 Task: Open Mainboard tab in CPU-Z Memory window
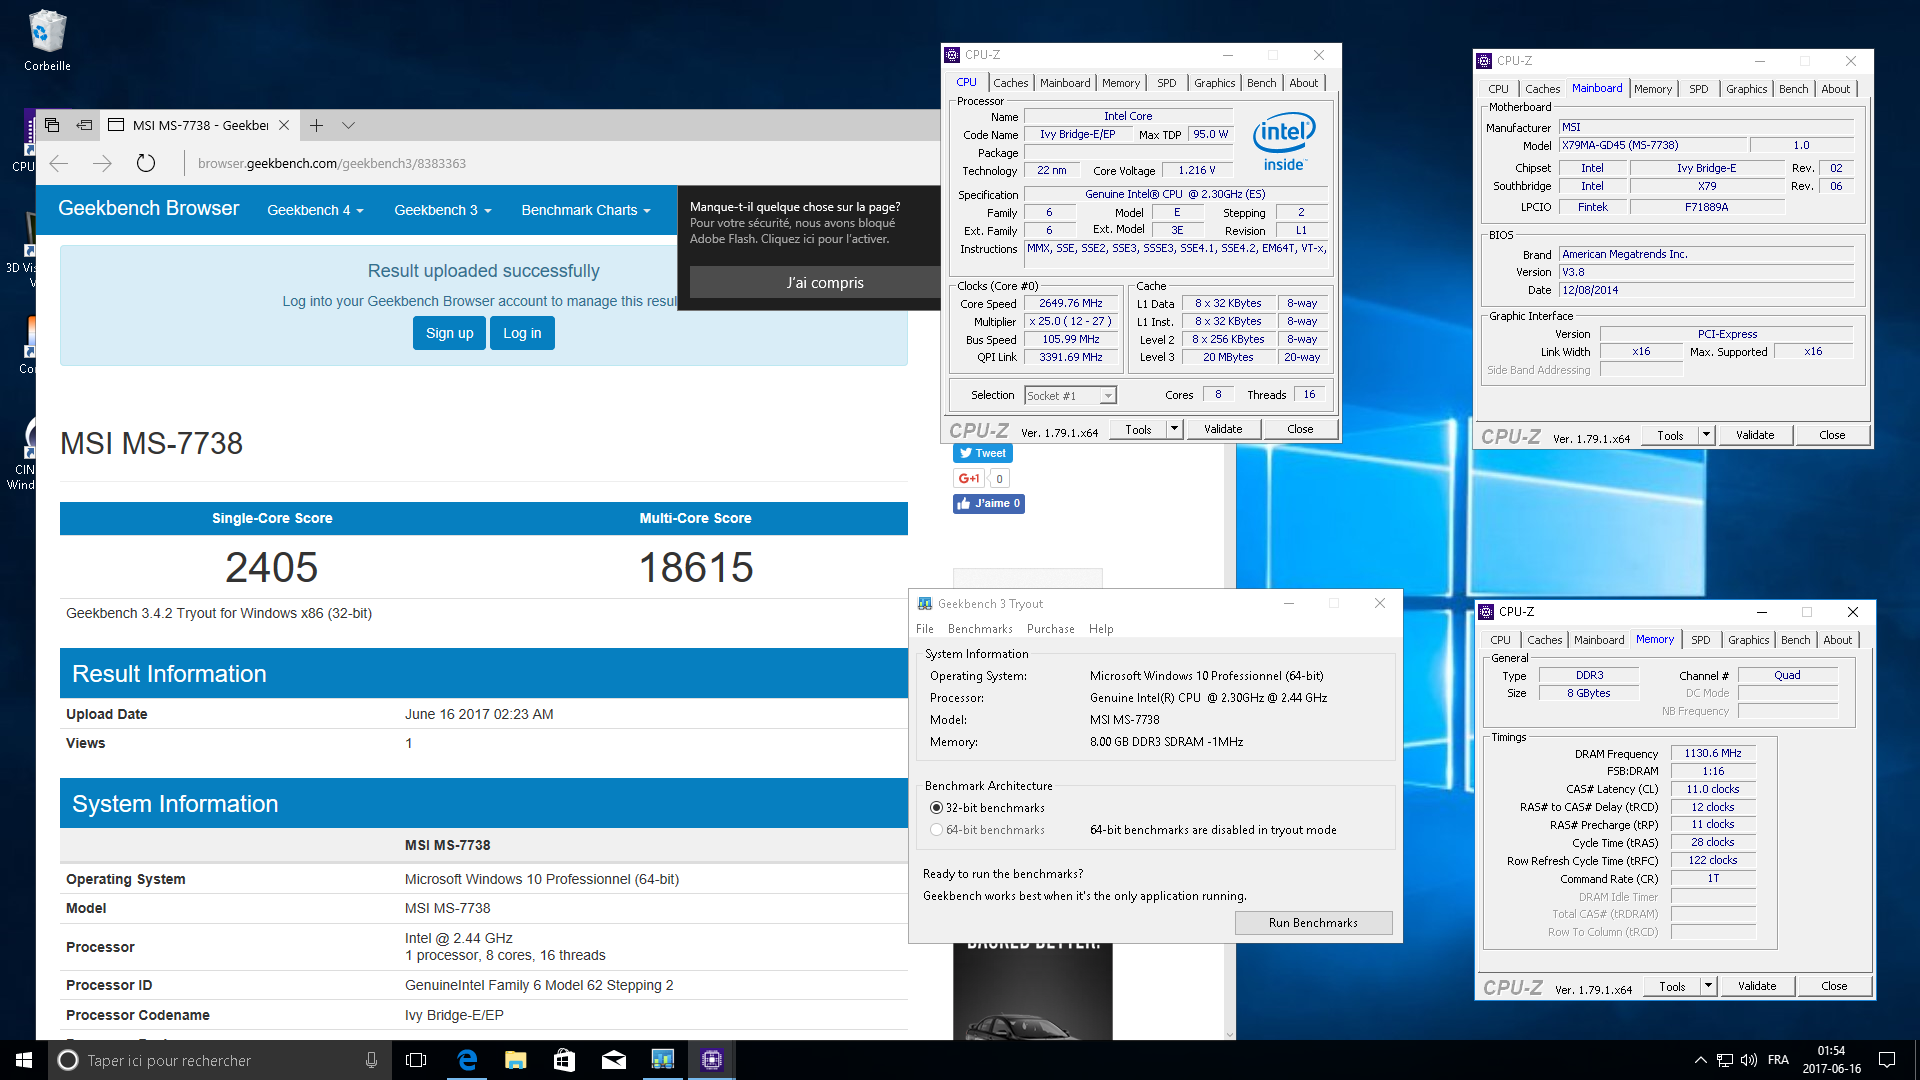tap(1598, 640)
